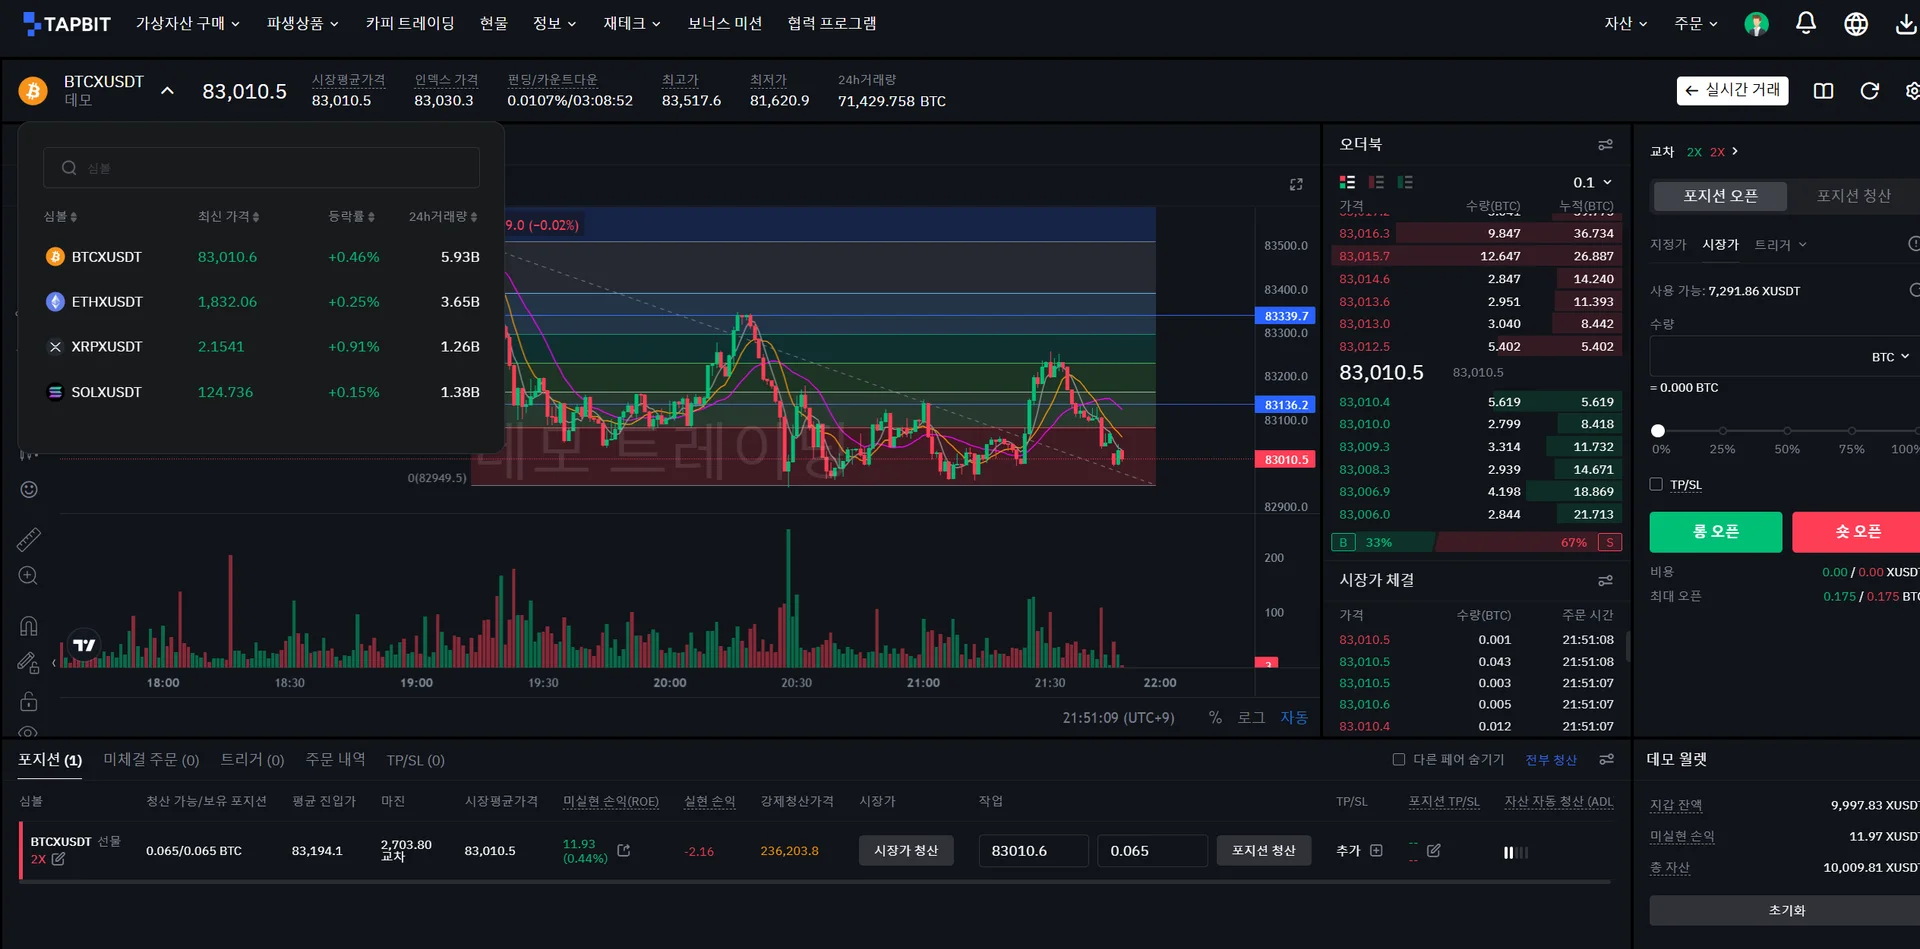Click the chart fullscreen icon
1920x949 pixels.
click(x=1296, y=184)
